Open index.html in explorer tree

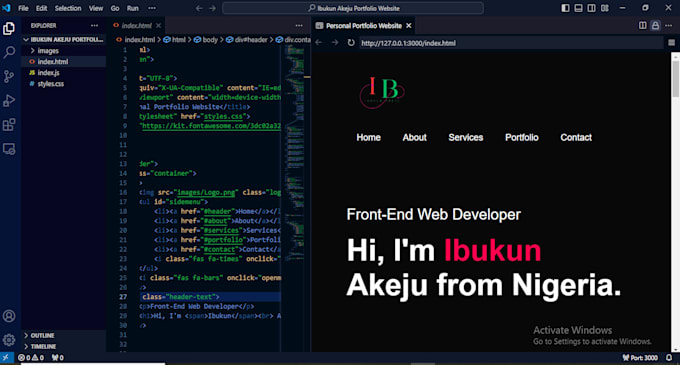pyautogui.click(x=64, y=62)
